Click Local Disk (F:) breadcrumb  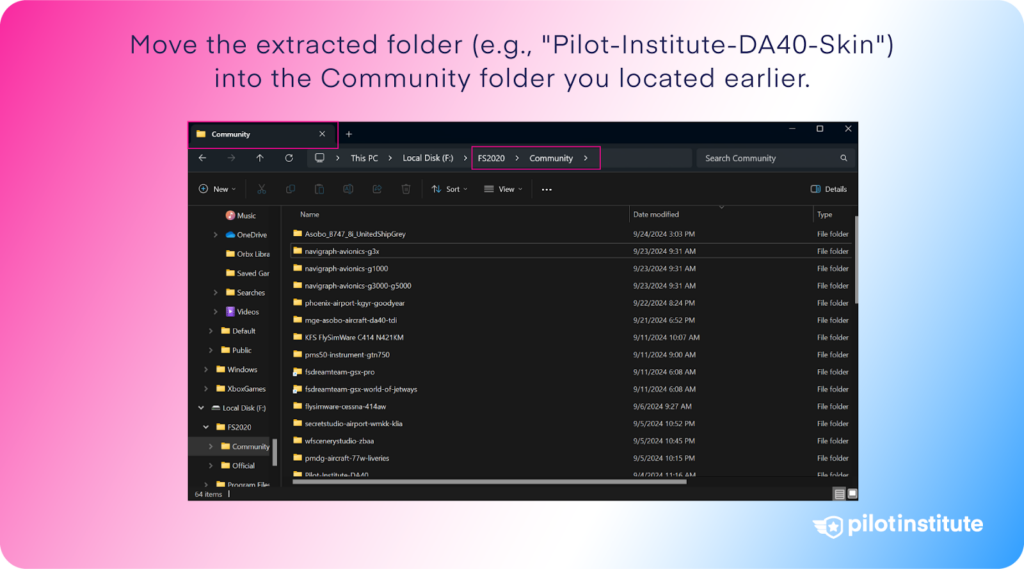point(428,158)
